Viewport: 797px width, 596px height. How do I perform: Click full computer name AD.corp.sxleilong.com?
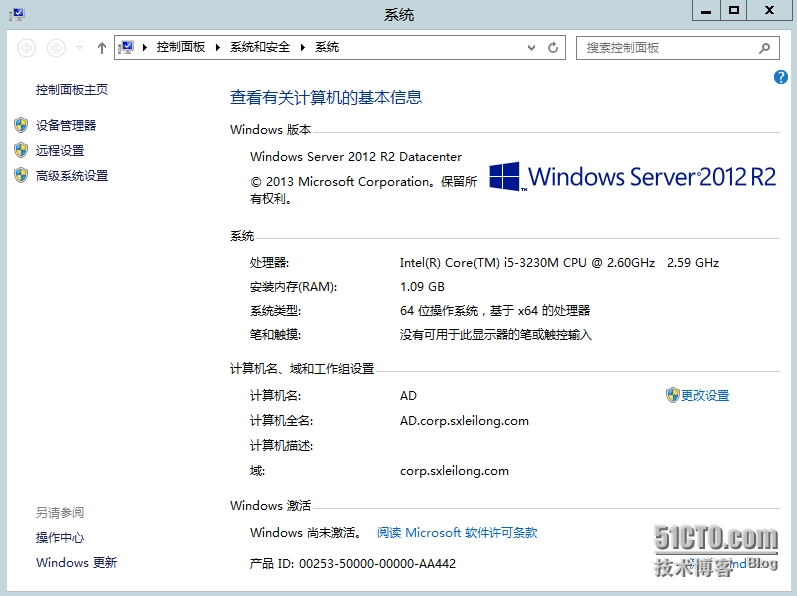(464, 421)
